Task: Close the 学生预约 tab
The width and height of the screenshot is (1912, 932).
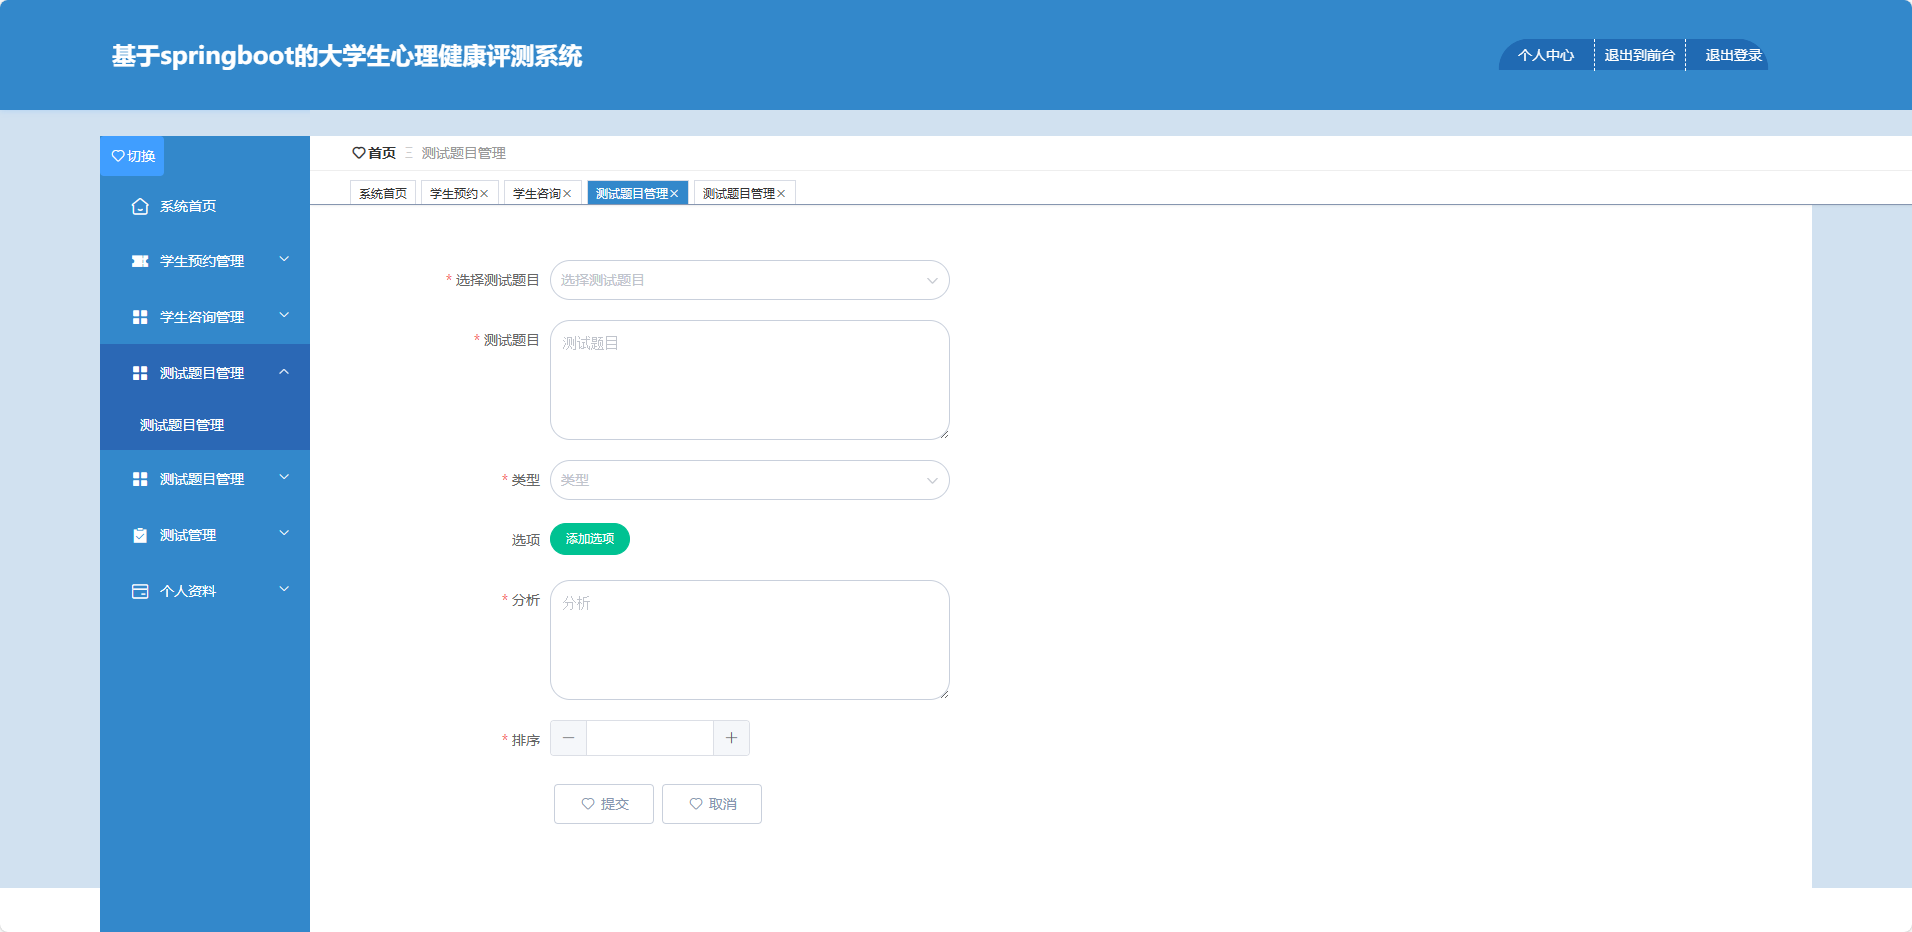Action: click(484, 194)
